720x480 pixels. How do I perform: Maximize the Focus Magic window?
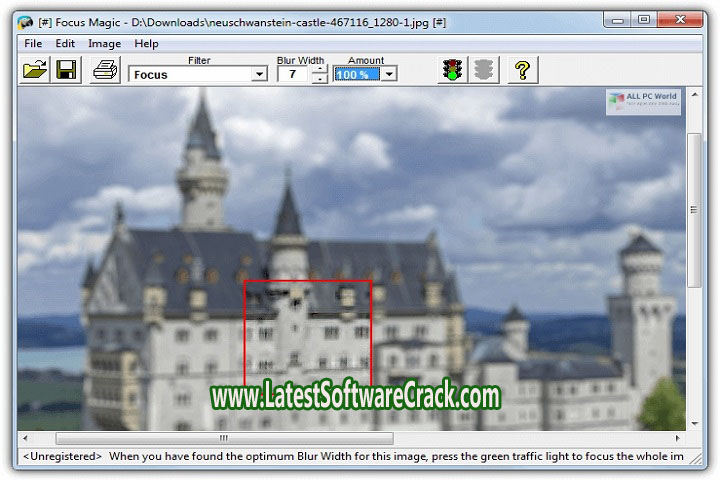tap(644, 20)
